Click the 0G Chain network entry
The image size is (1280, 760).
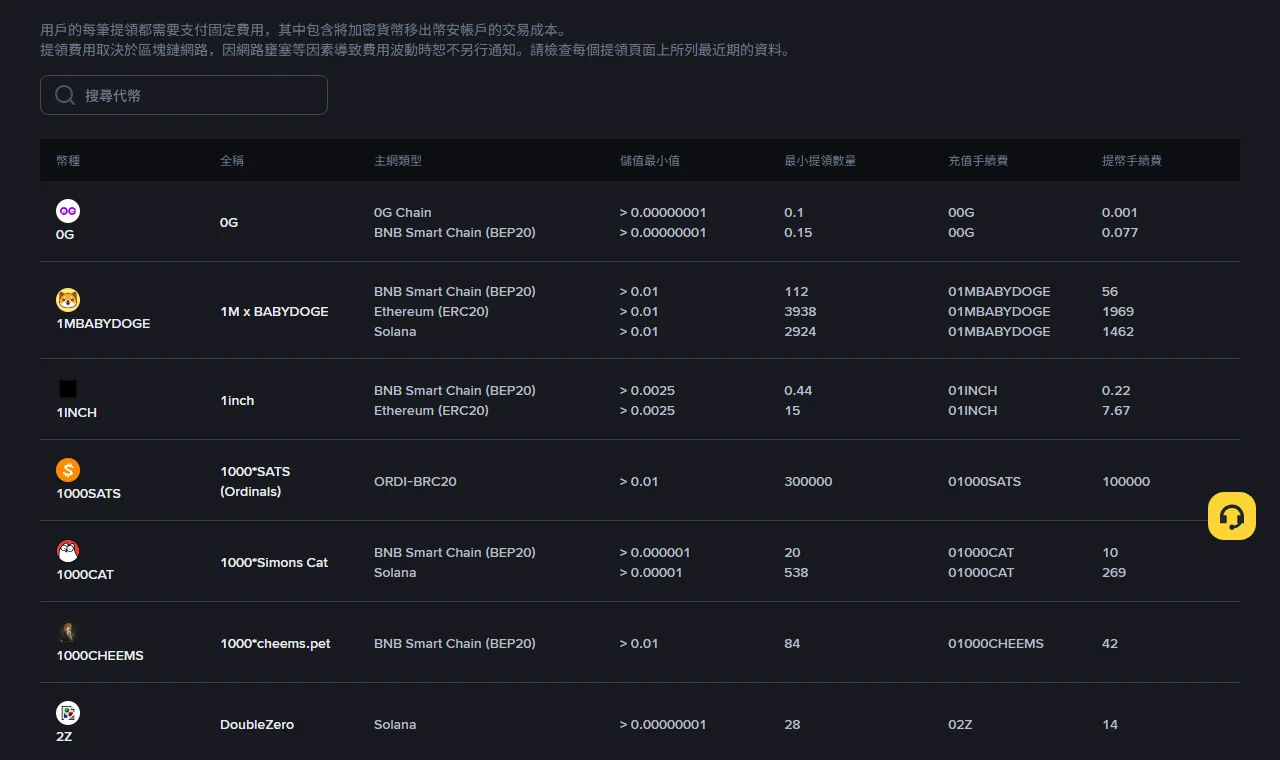(x=403, y=212)
